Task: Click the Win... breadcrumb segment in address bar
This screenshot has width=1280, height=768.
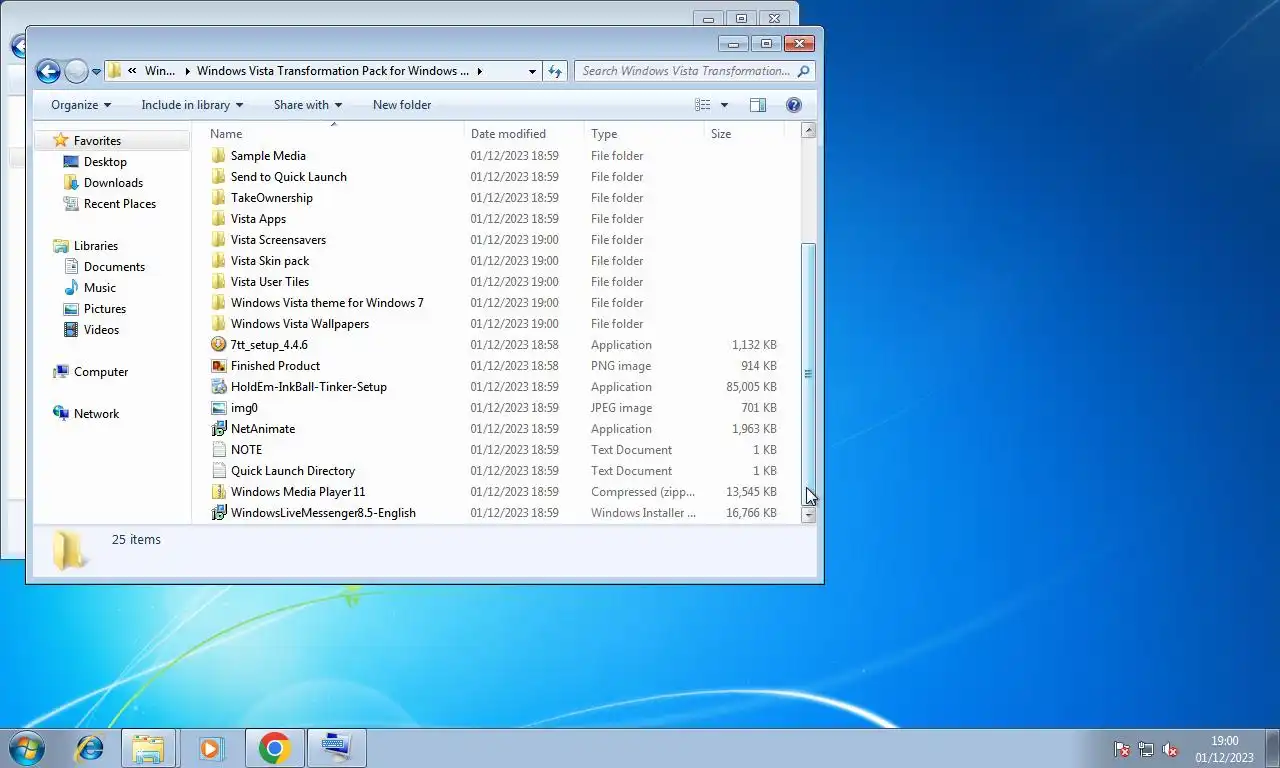Action: pos(160,71)
